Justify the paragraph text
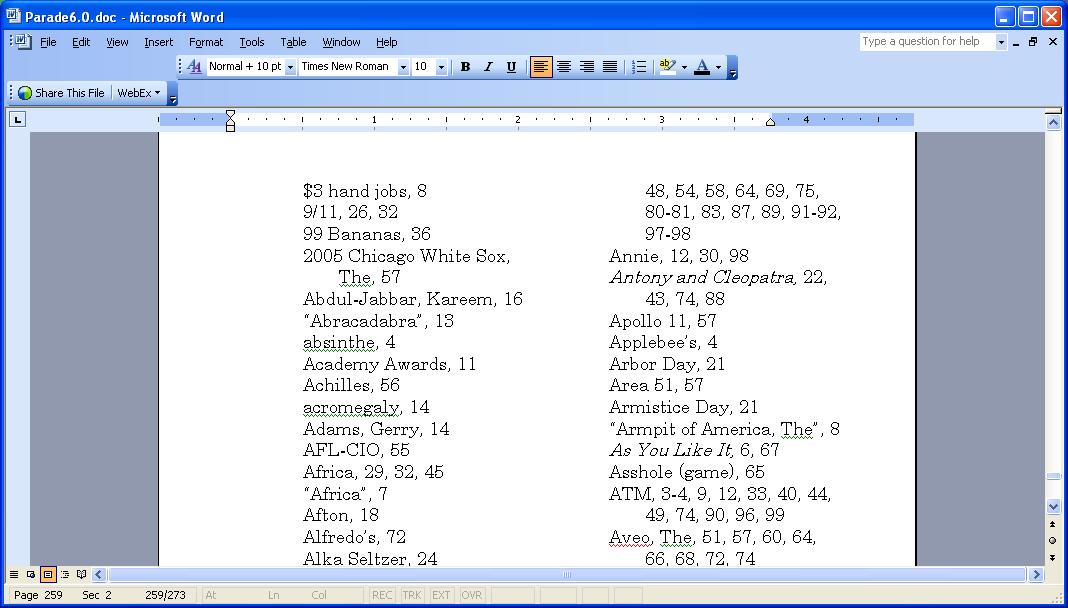Image resolution: width=1068 pixels, height=608 pixels. tap(610, 67)
